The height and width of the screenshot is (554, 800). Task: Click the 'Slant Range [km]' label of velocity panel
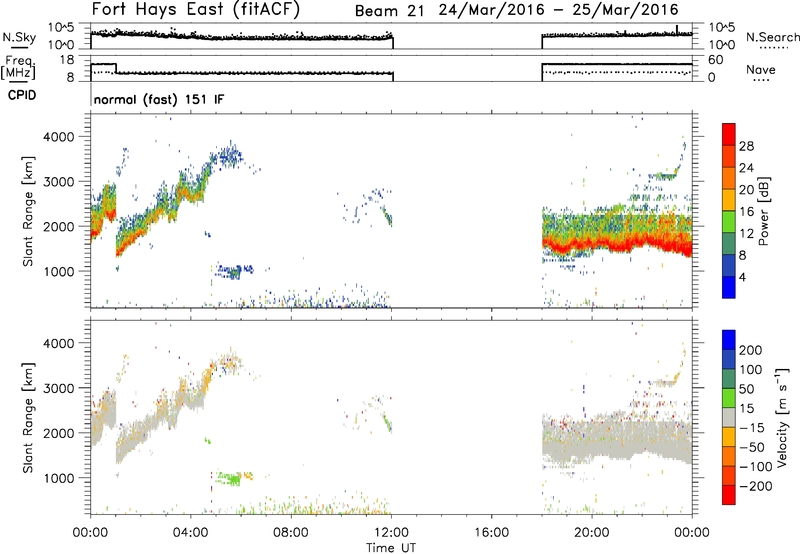(x=28, y=417)
